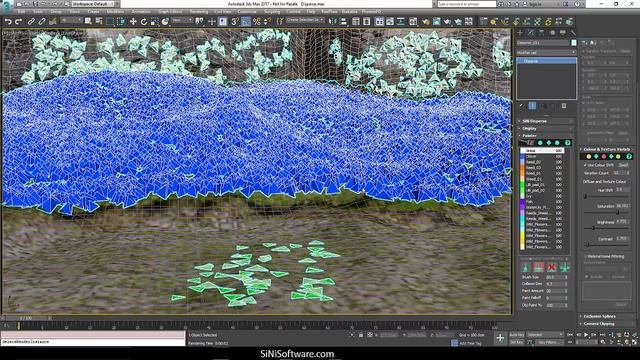Click the Saturation slider handle

(617, 213)
